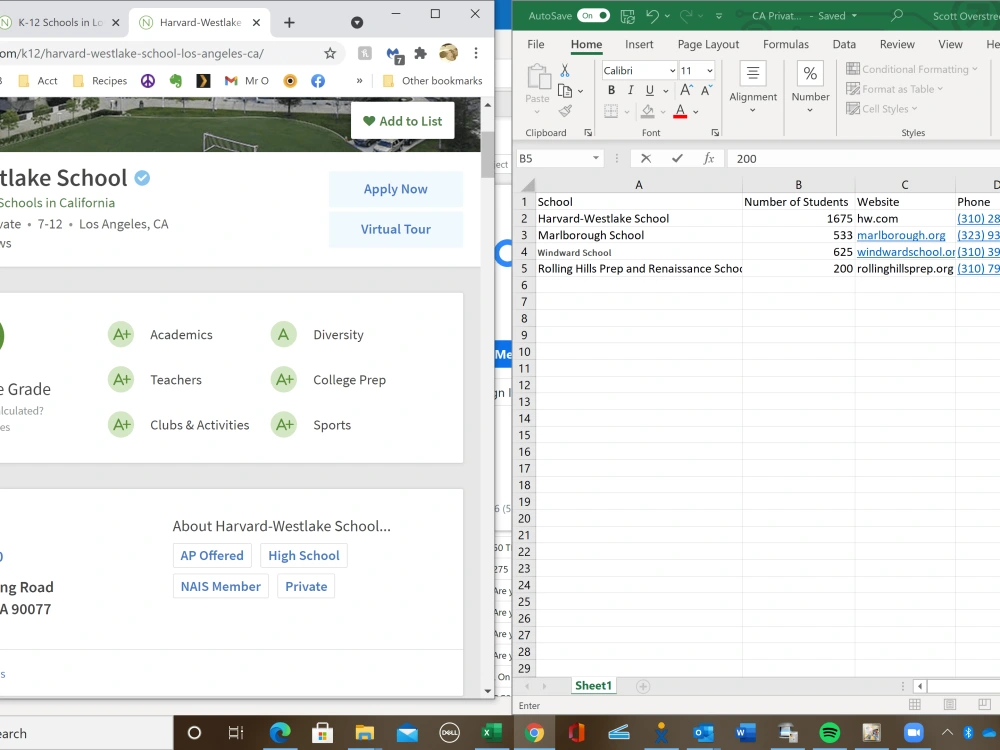The image size is (1000, 750).
Task: Open the Facebook bookmark icon
Action: pyautogui.click(x=318, y=80)
